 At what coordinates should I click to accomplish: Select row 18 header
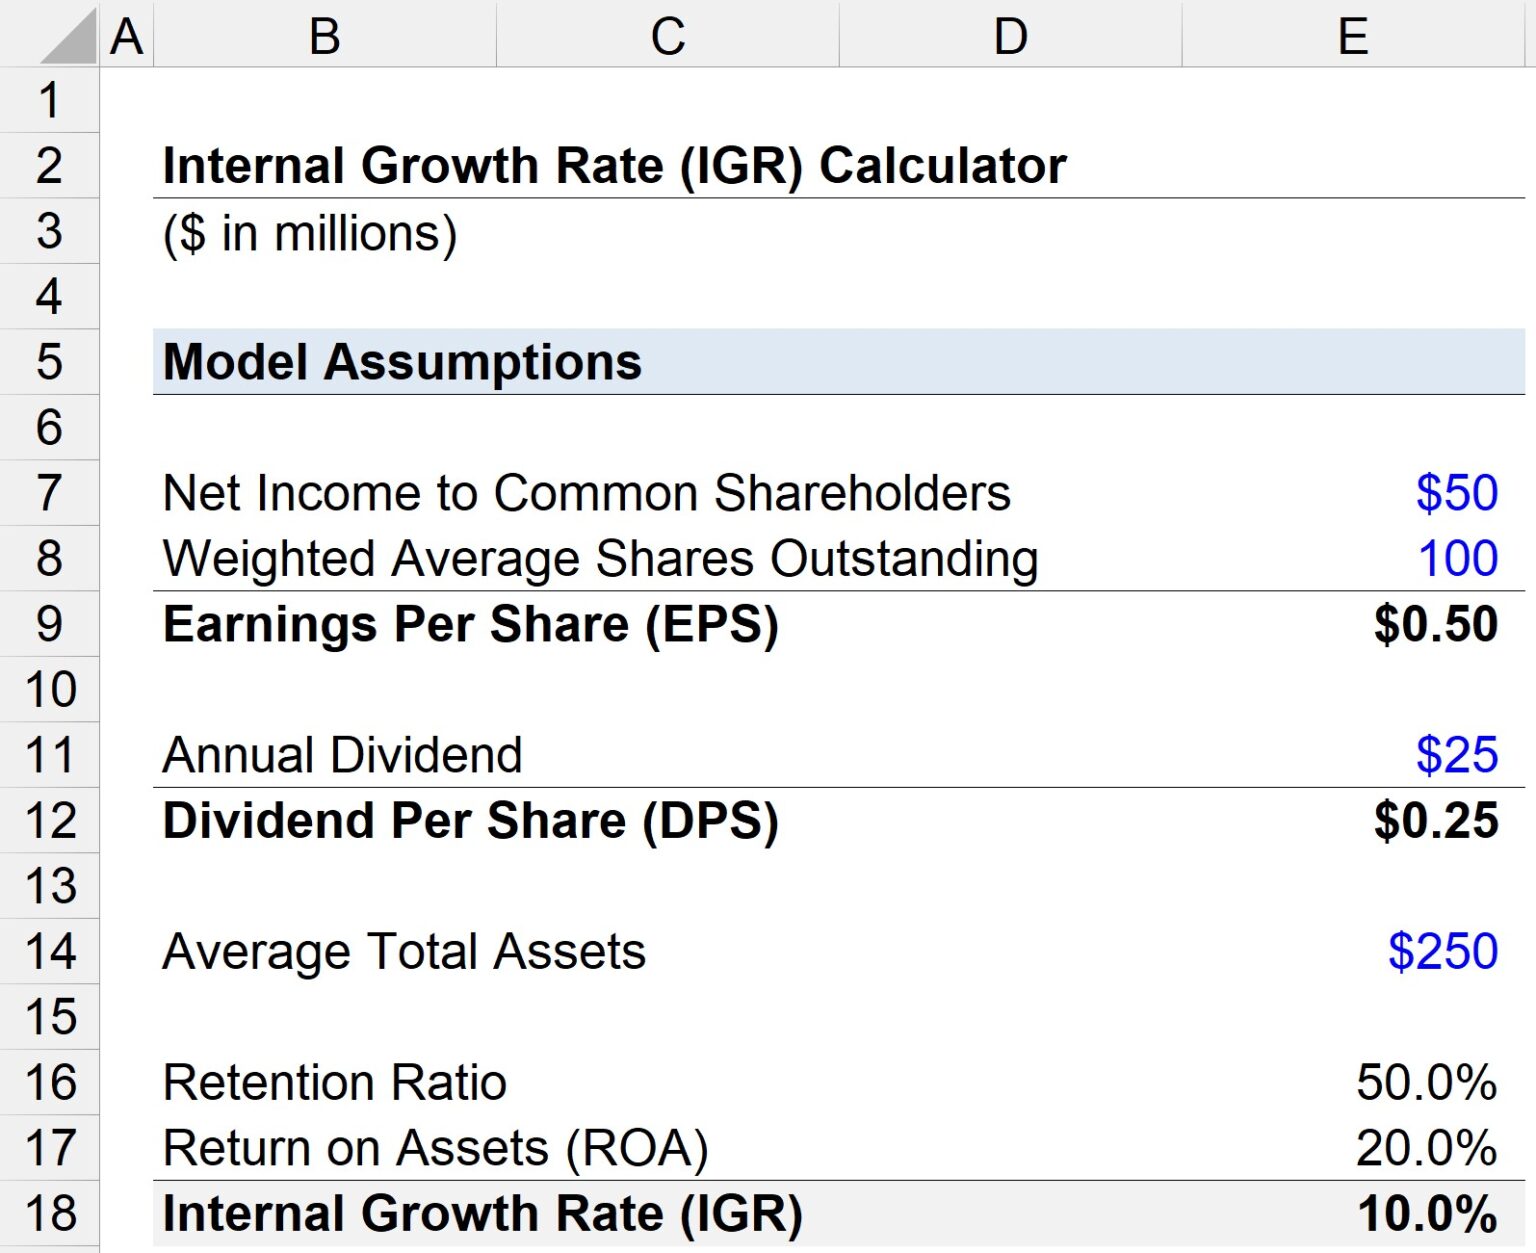pyautogui.click(x=49, y=1211)
